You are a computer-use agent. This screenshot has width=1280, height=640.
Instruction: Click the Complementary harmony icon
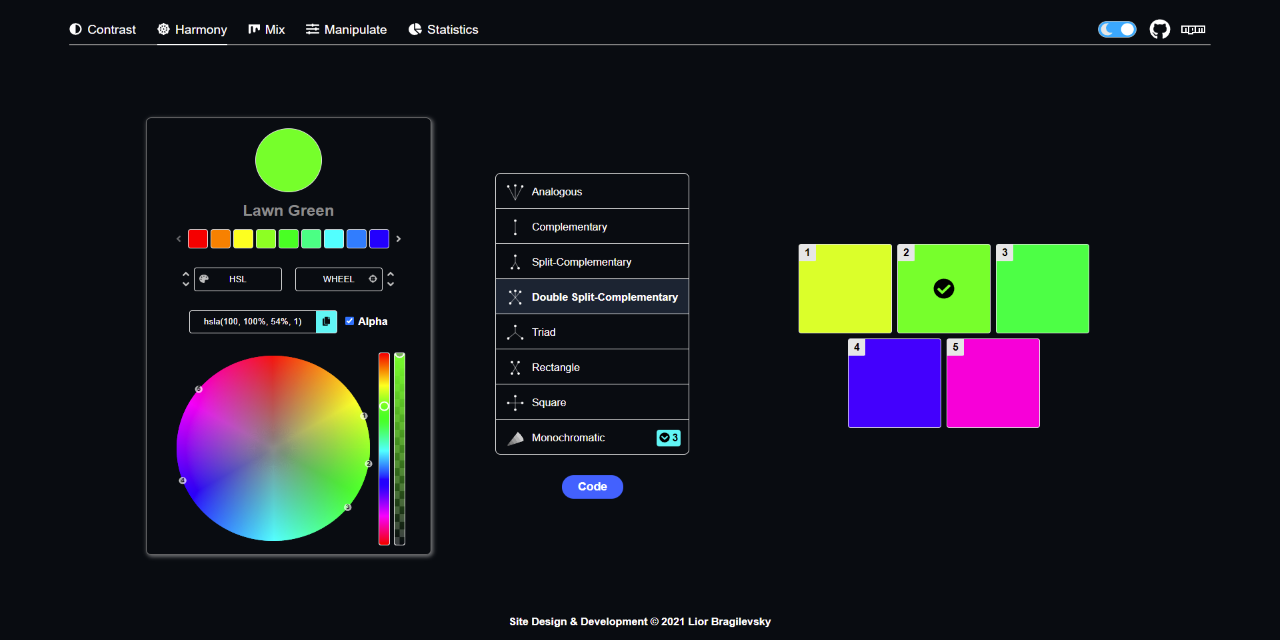(x=514, y=226)
